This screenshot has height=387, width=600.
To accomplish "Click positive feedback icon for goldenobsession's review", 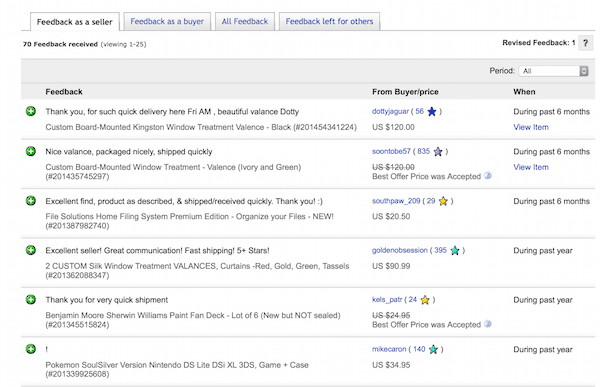I will coord(31,250).
